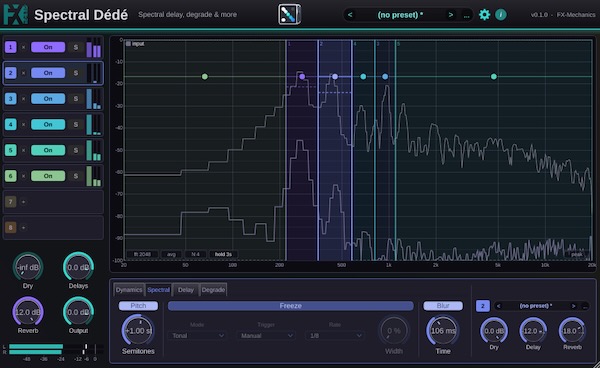Click the pencil tool icon in the header
Viewport: 600px width, 368px height.
click(289, 15)
